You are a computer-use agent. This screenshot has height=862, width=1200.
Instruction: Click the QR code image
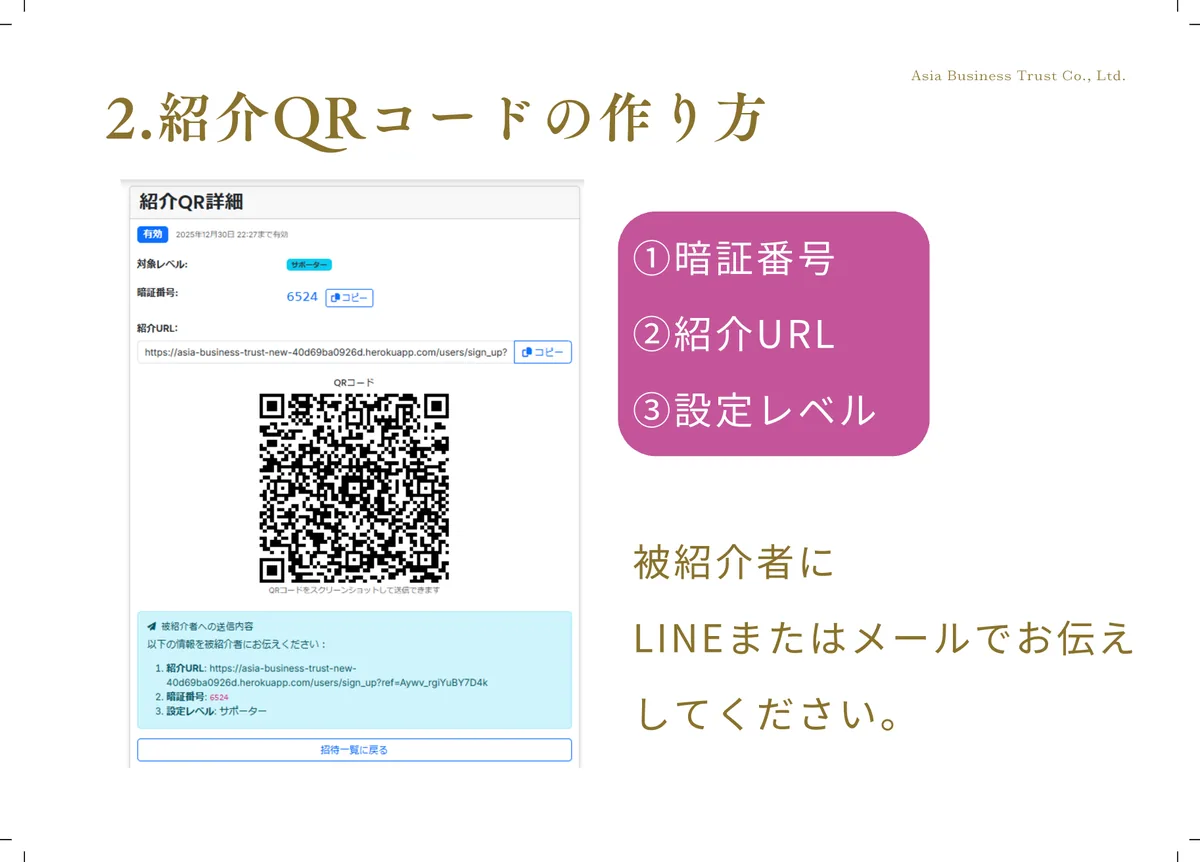[x=354, y=488]
